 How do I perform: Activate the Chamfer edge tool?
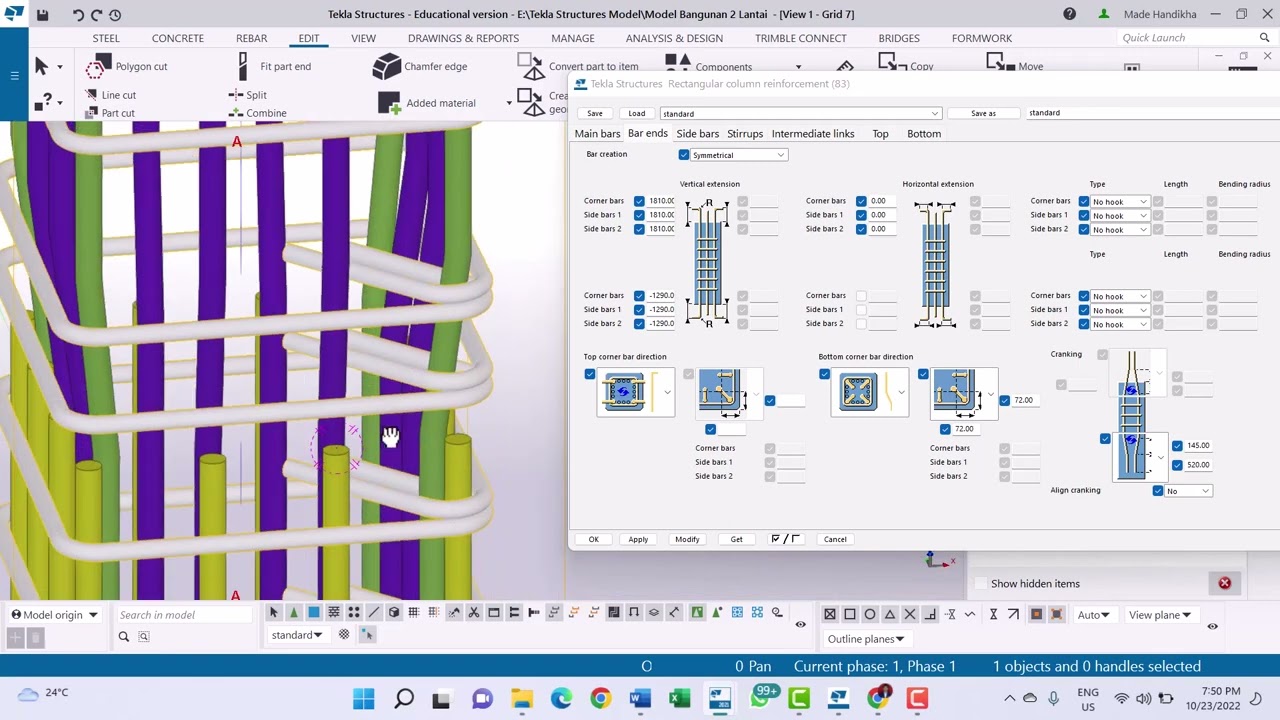tap(420, 66)
